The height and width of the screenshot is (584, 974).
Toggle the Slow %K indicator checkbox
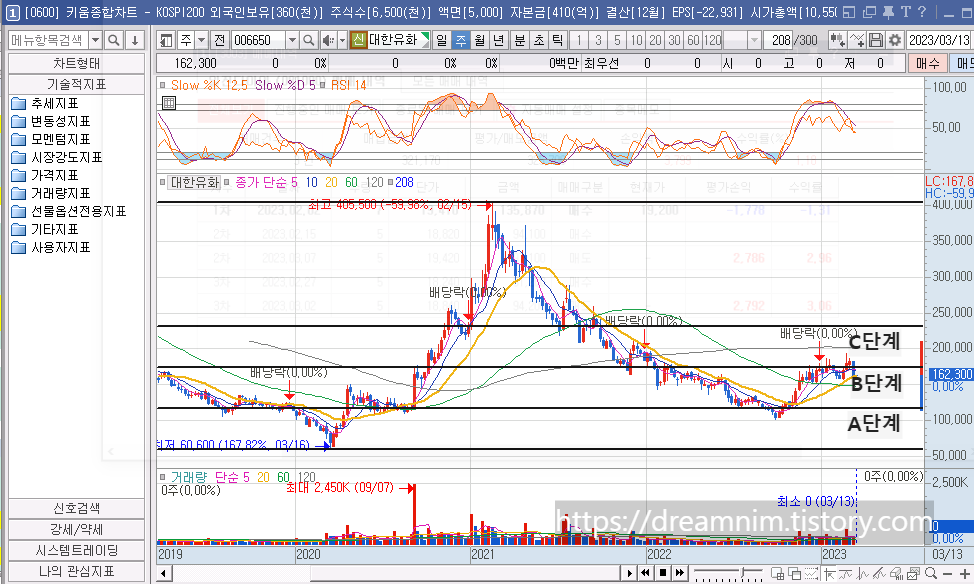(163, 85)
